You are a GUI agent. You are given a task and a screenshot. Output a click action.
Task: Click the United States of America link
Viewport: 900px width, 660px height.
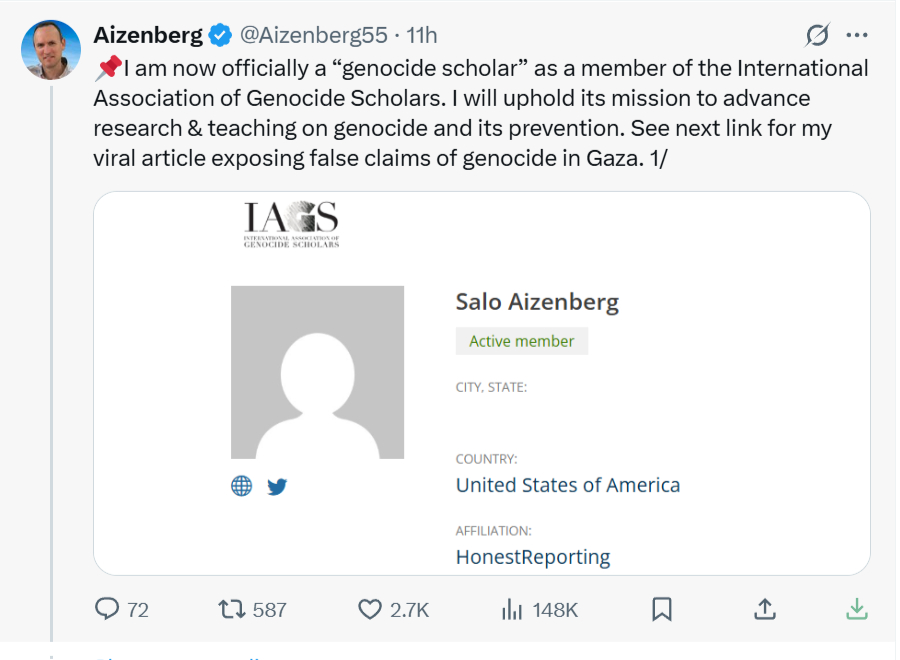567,485
